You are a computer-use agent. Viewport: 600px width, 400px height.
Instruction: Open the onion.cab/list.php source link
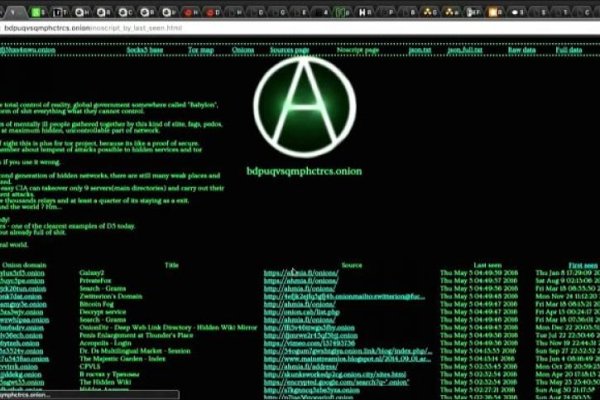click(302, 312)
